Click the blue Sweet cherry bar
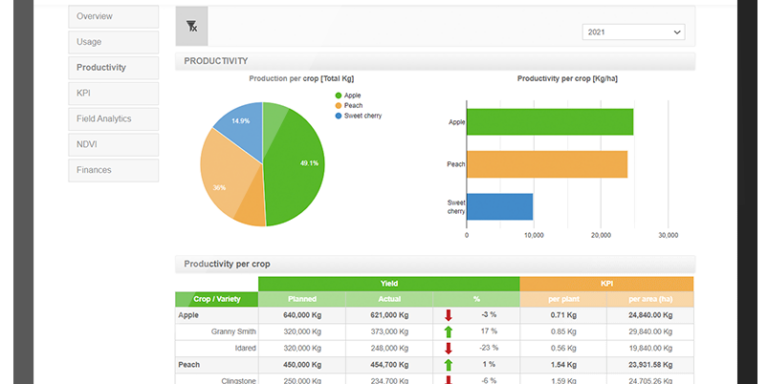The width and height of the screenshot is (768, 384). click(x=500, y=207)
